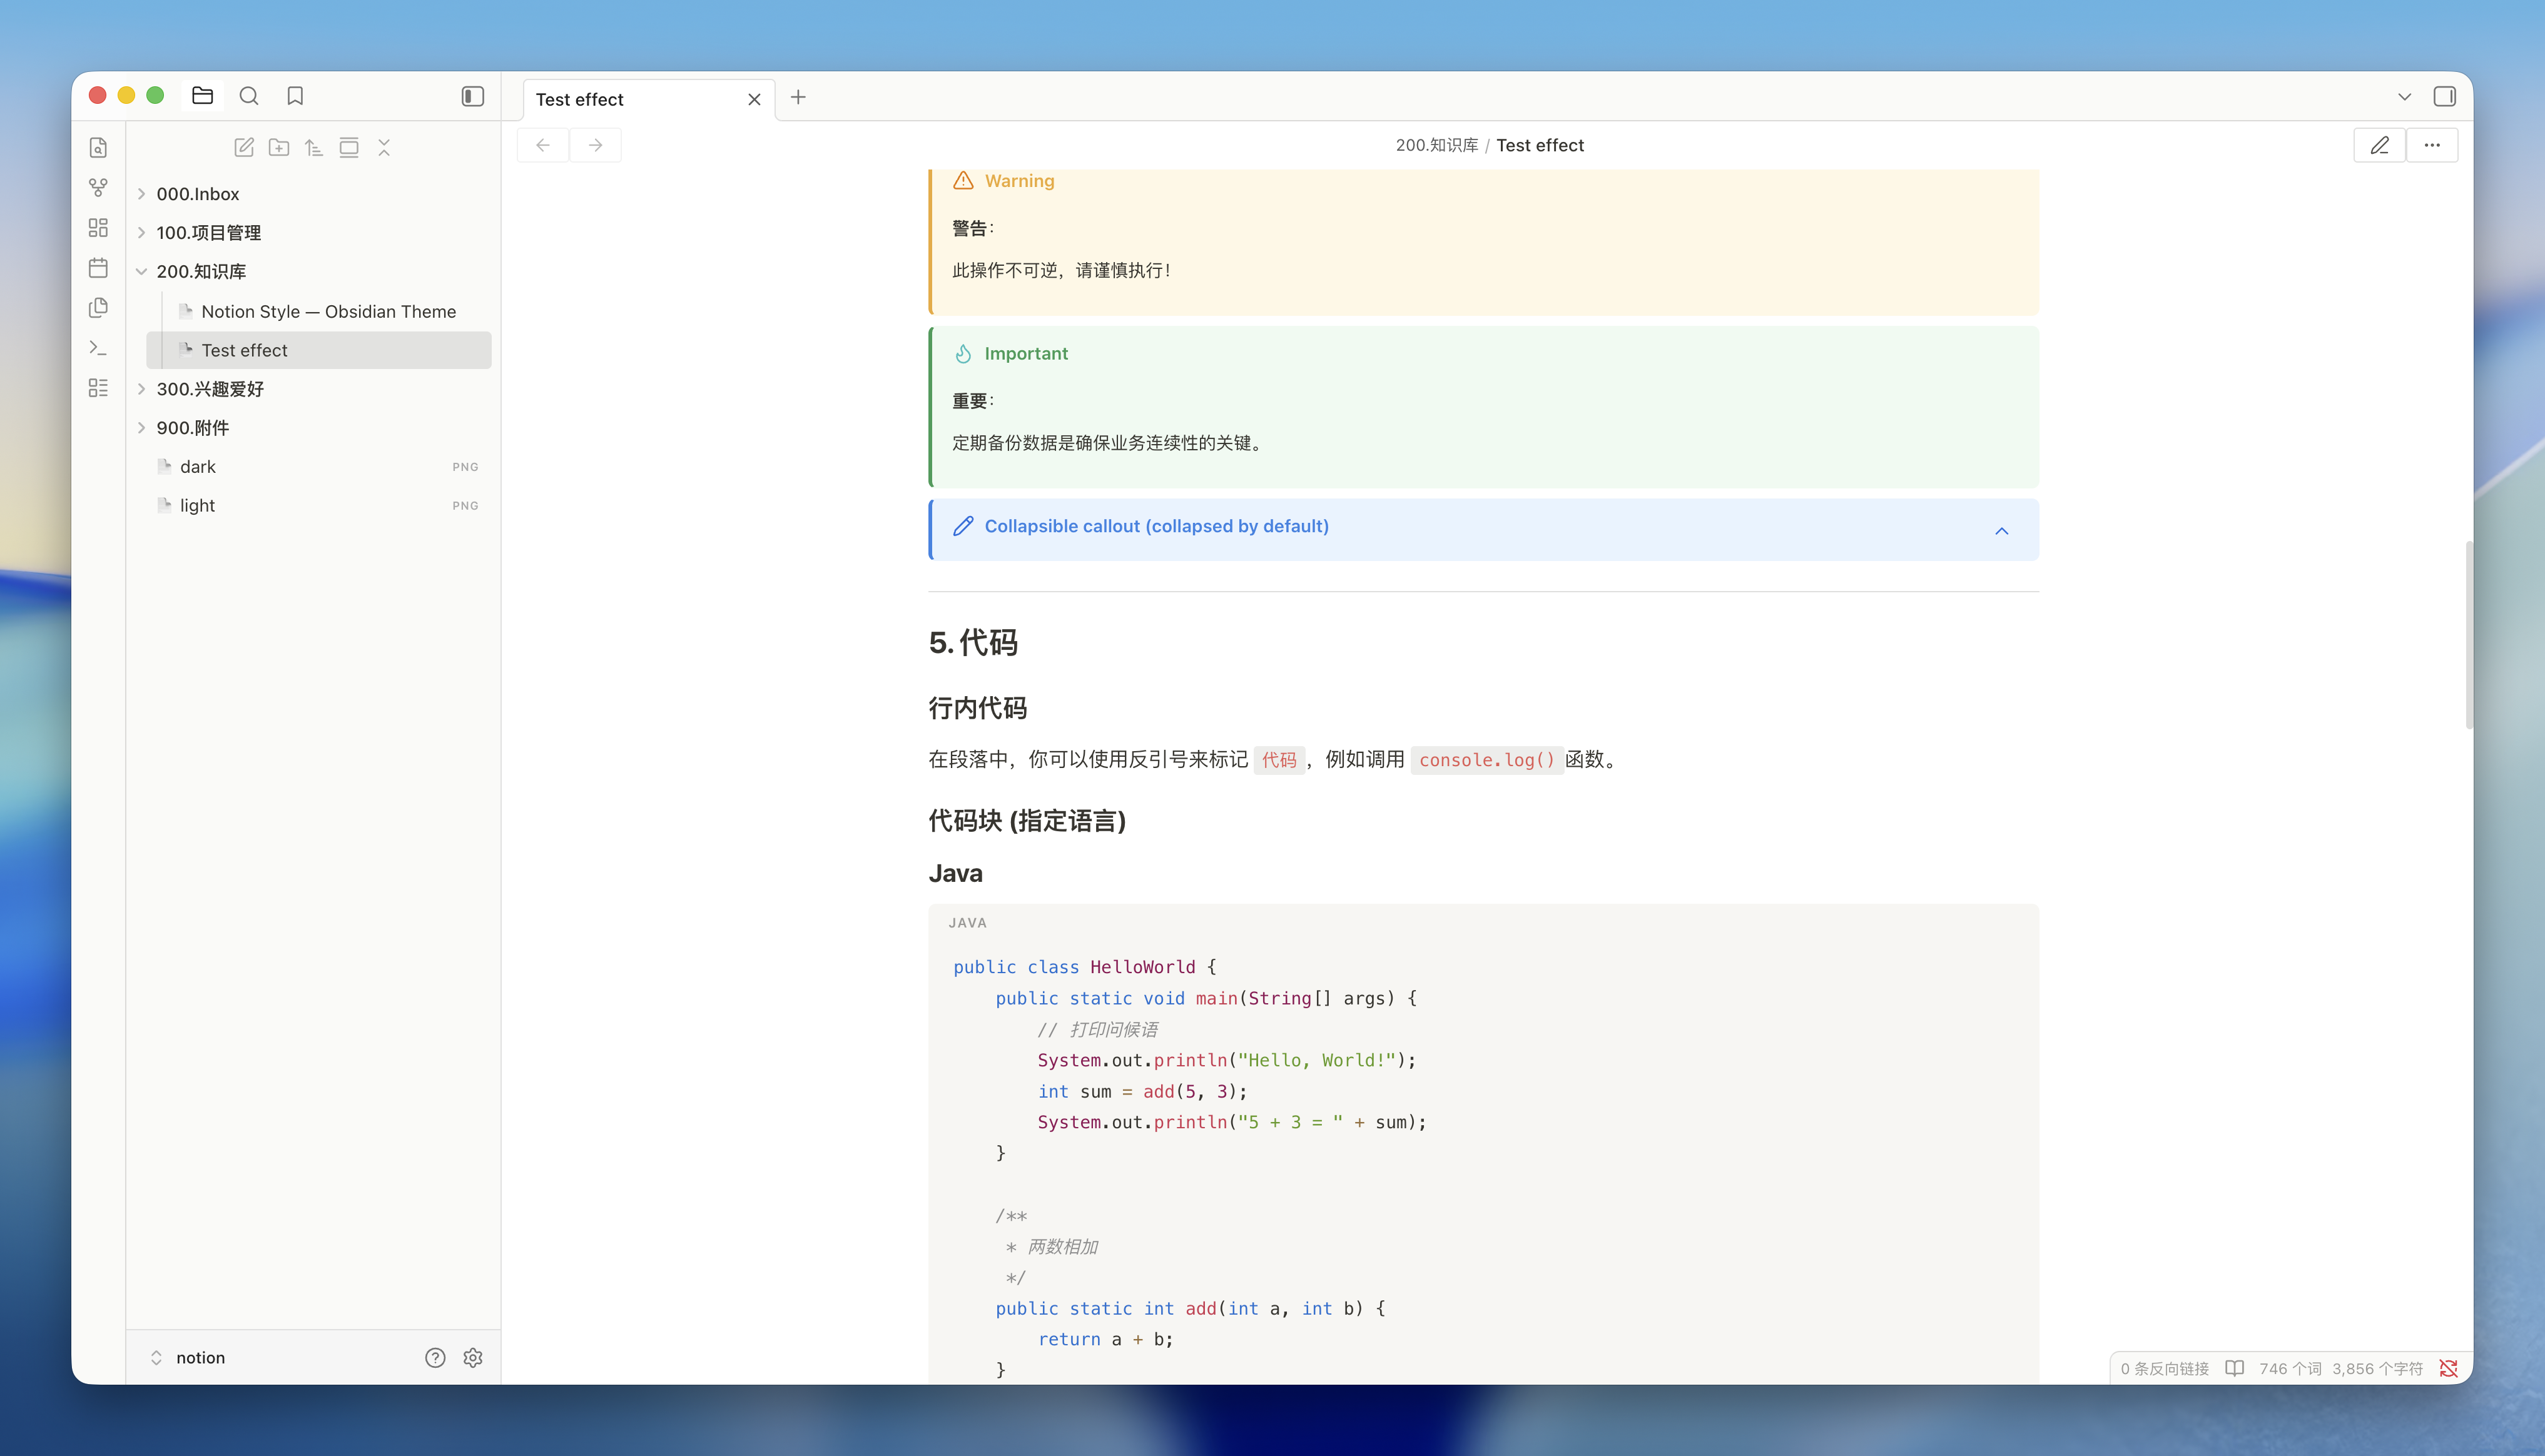This screenshot has width=2545, height=1456.
Task: Open the more options menu
Action: pyautogui.click(x=2432, y=146)
